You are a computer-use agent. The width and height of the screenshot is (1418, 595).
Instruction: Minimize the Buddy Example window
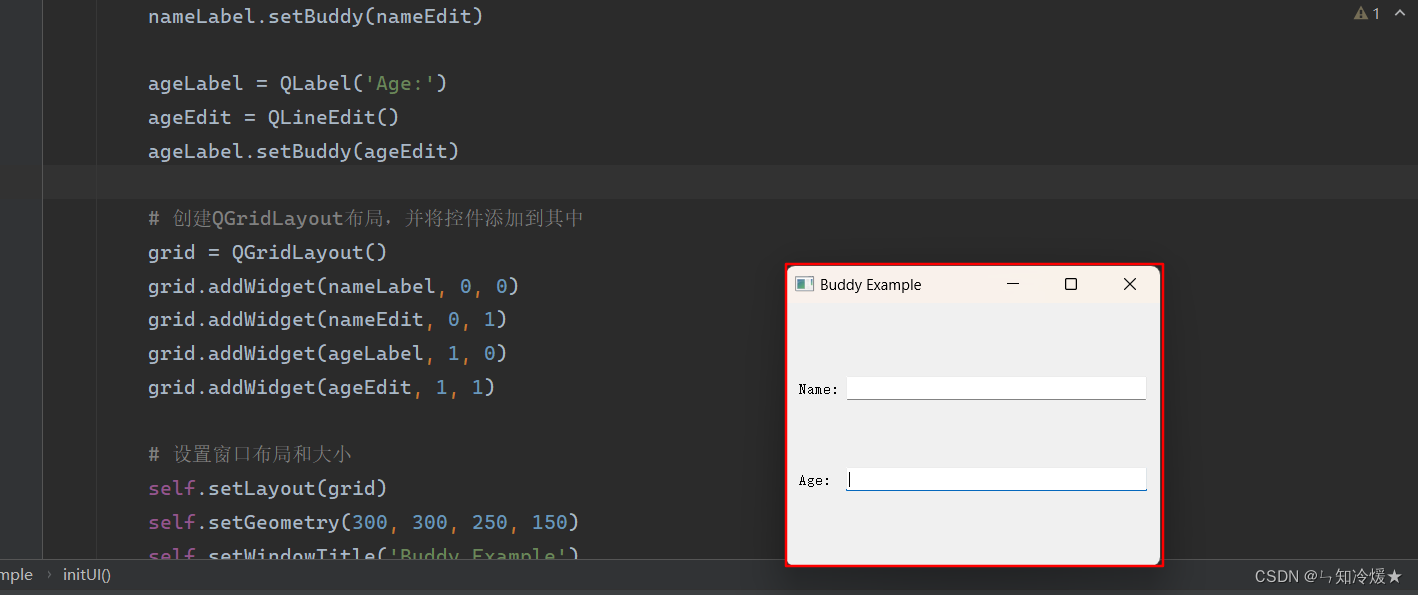tap(1012, 285)
